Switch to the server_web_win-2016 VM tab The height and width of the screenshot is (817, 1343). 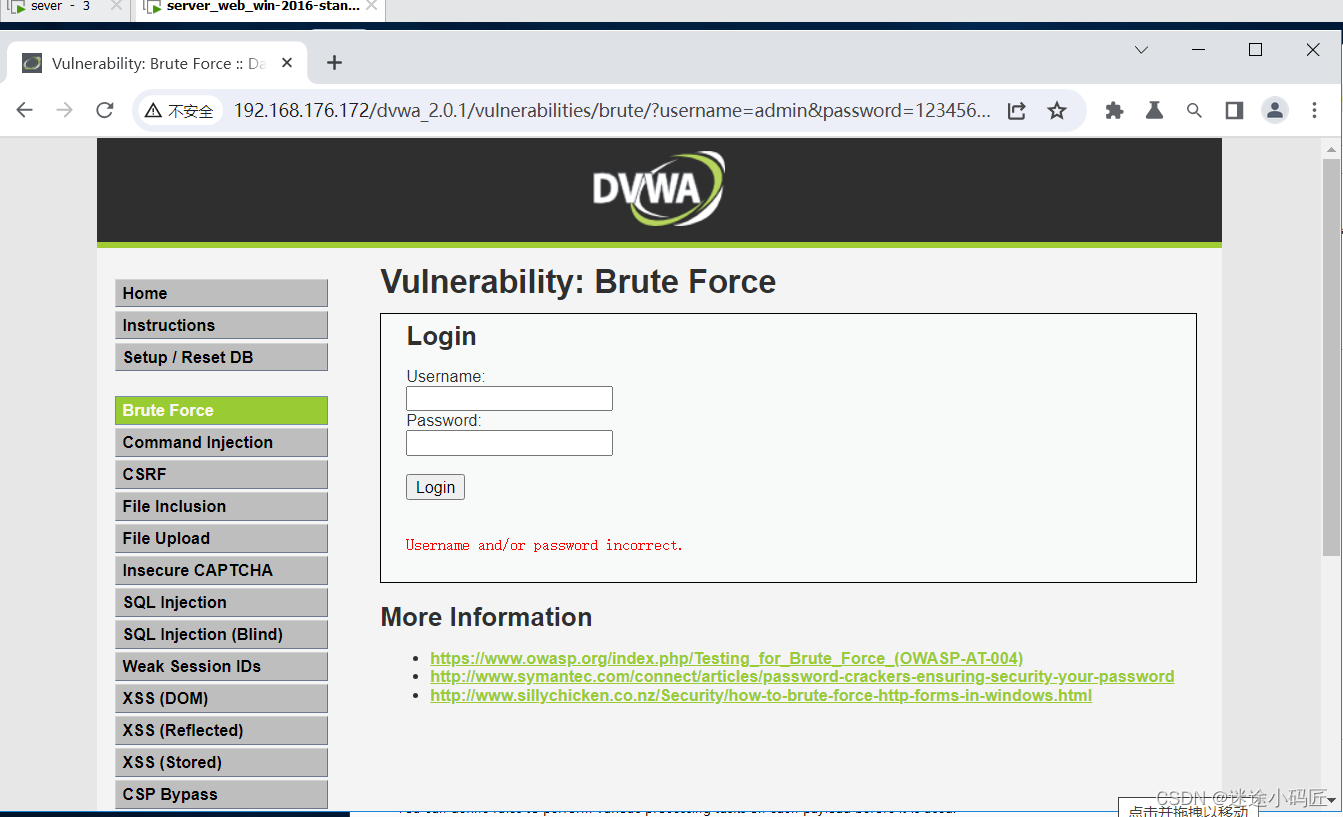coord(260,8)
